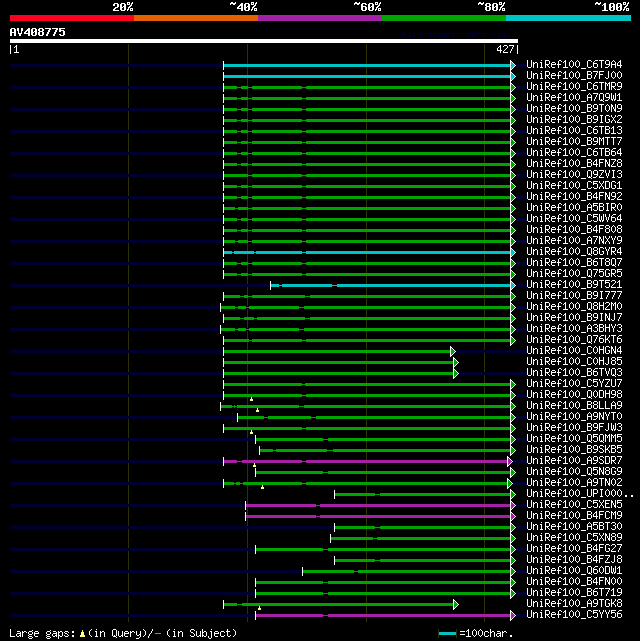Screen dimensions: 640x641
Task: Click the cyan alignment bar for UniRef100_C6T9A4
Action: 368,65
